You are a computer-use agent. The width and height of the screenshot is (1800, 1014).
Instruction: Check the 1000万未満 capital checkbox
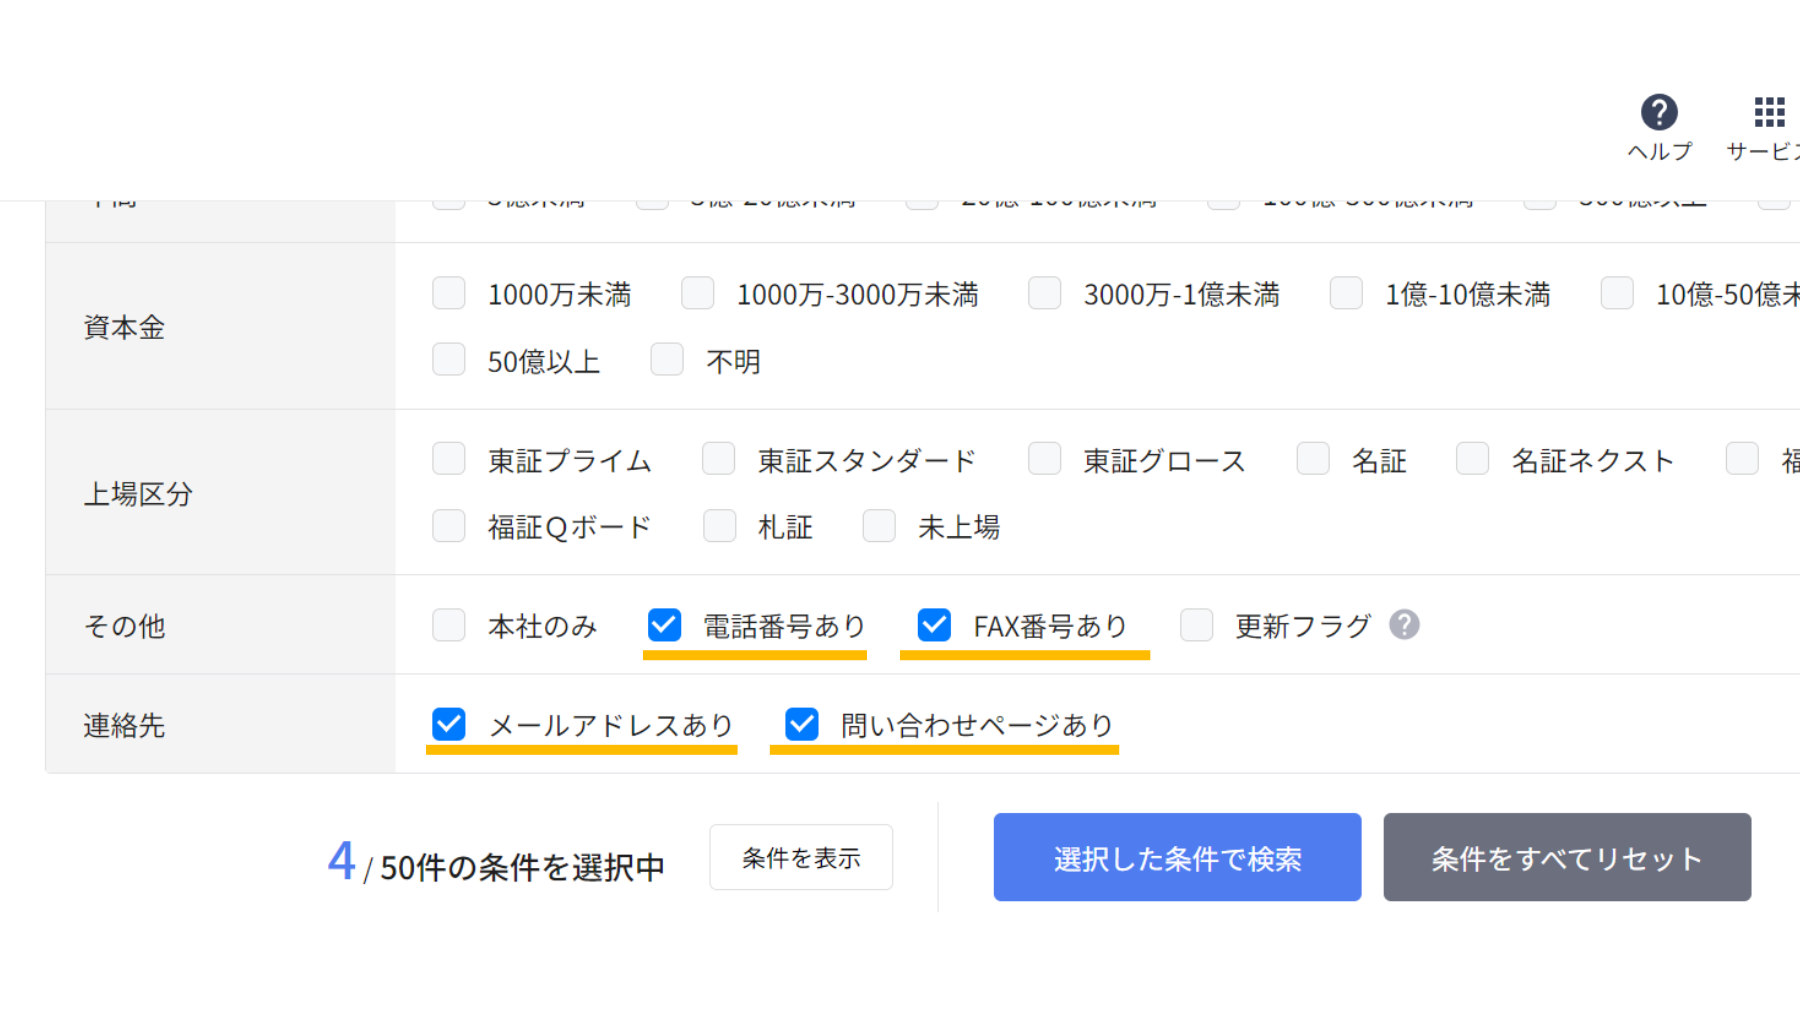point(449,294)
